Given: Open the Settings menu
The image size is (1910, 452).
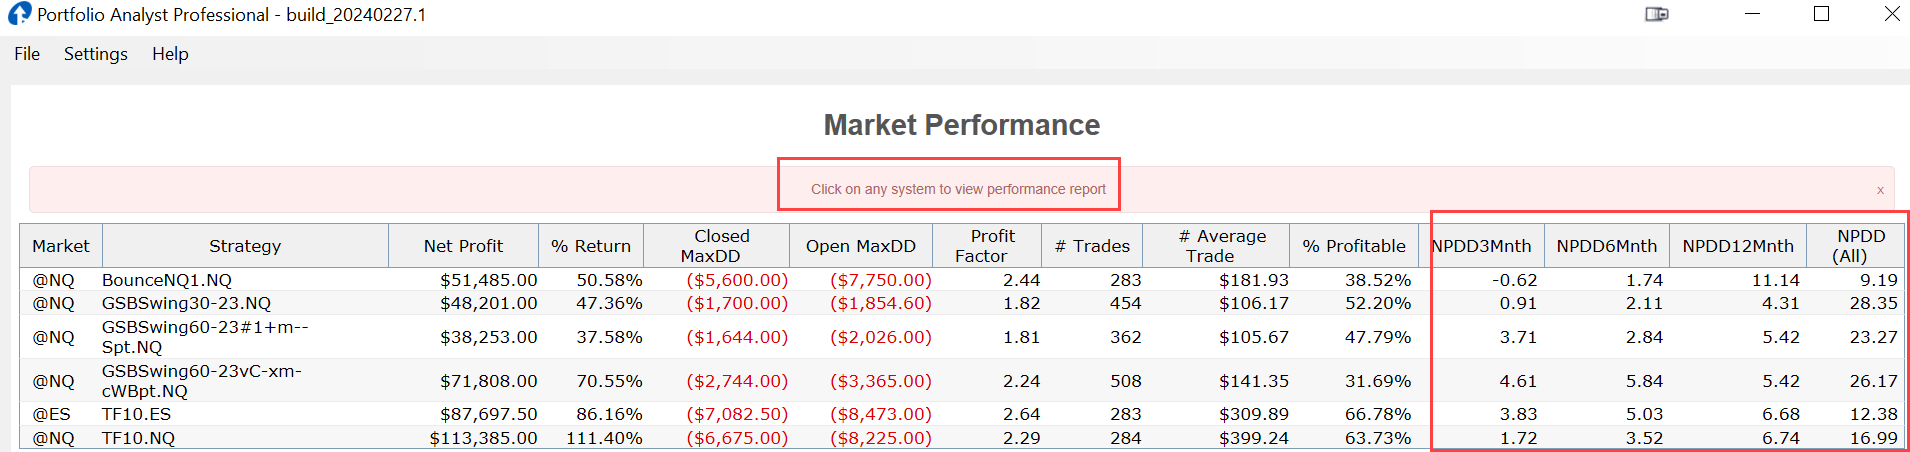Looking at the screenshot, I should (x=96, y=54).
